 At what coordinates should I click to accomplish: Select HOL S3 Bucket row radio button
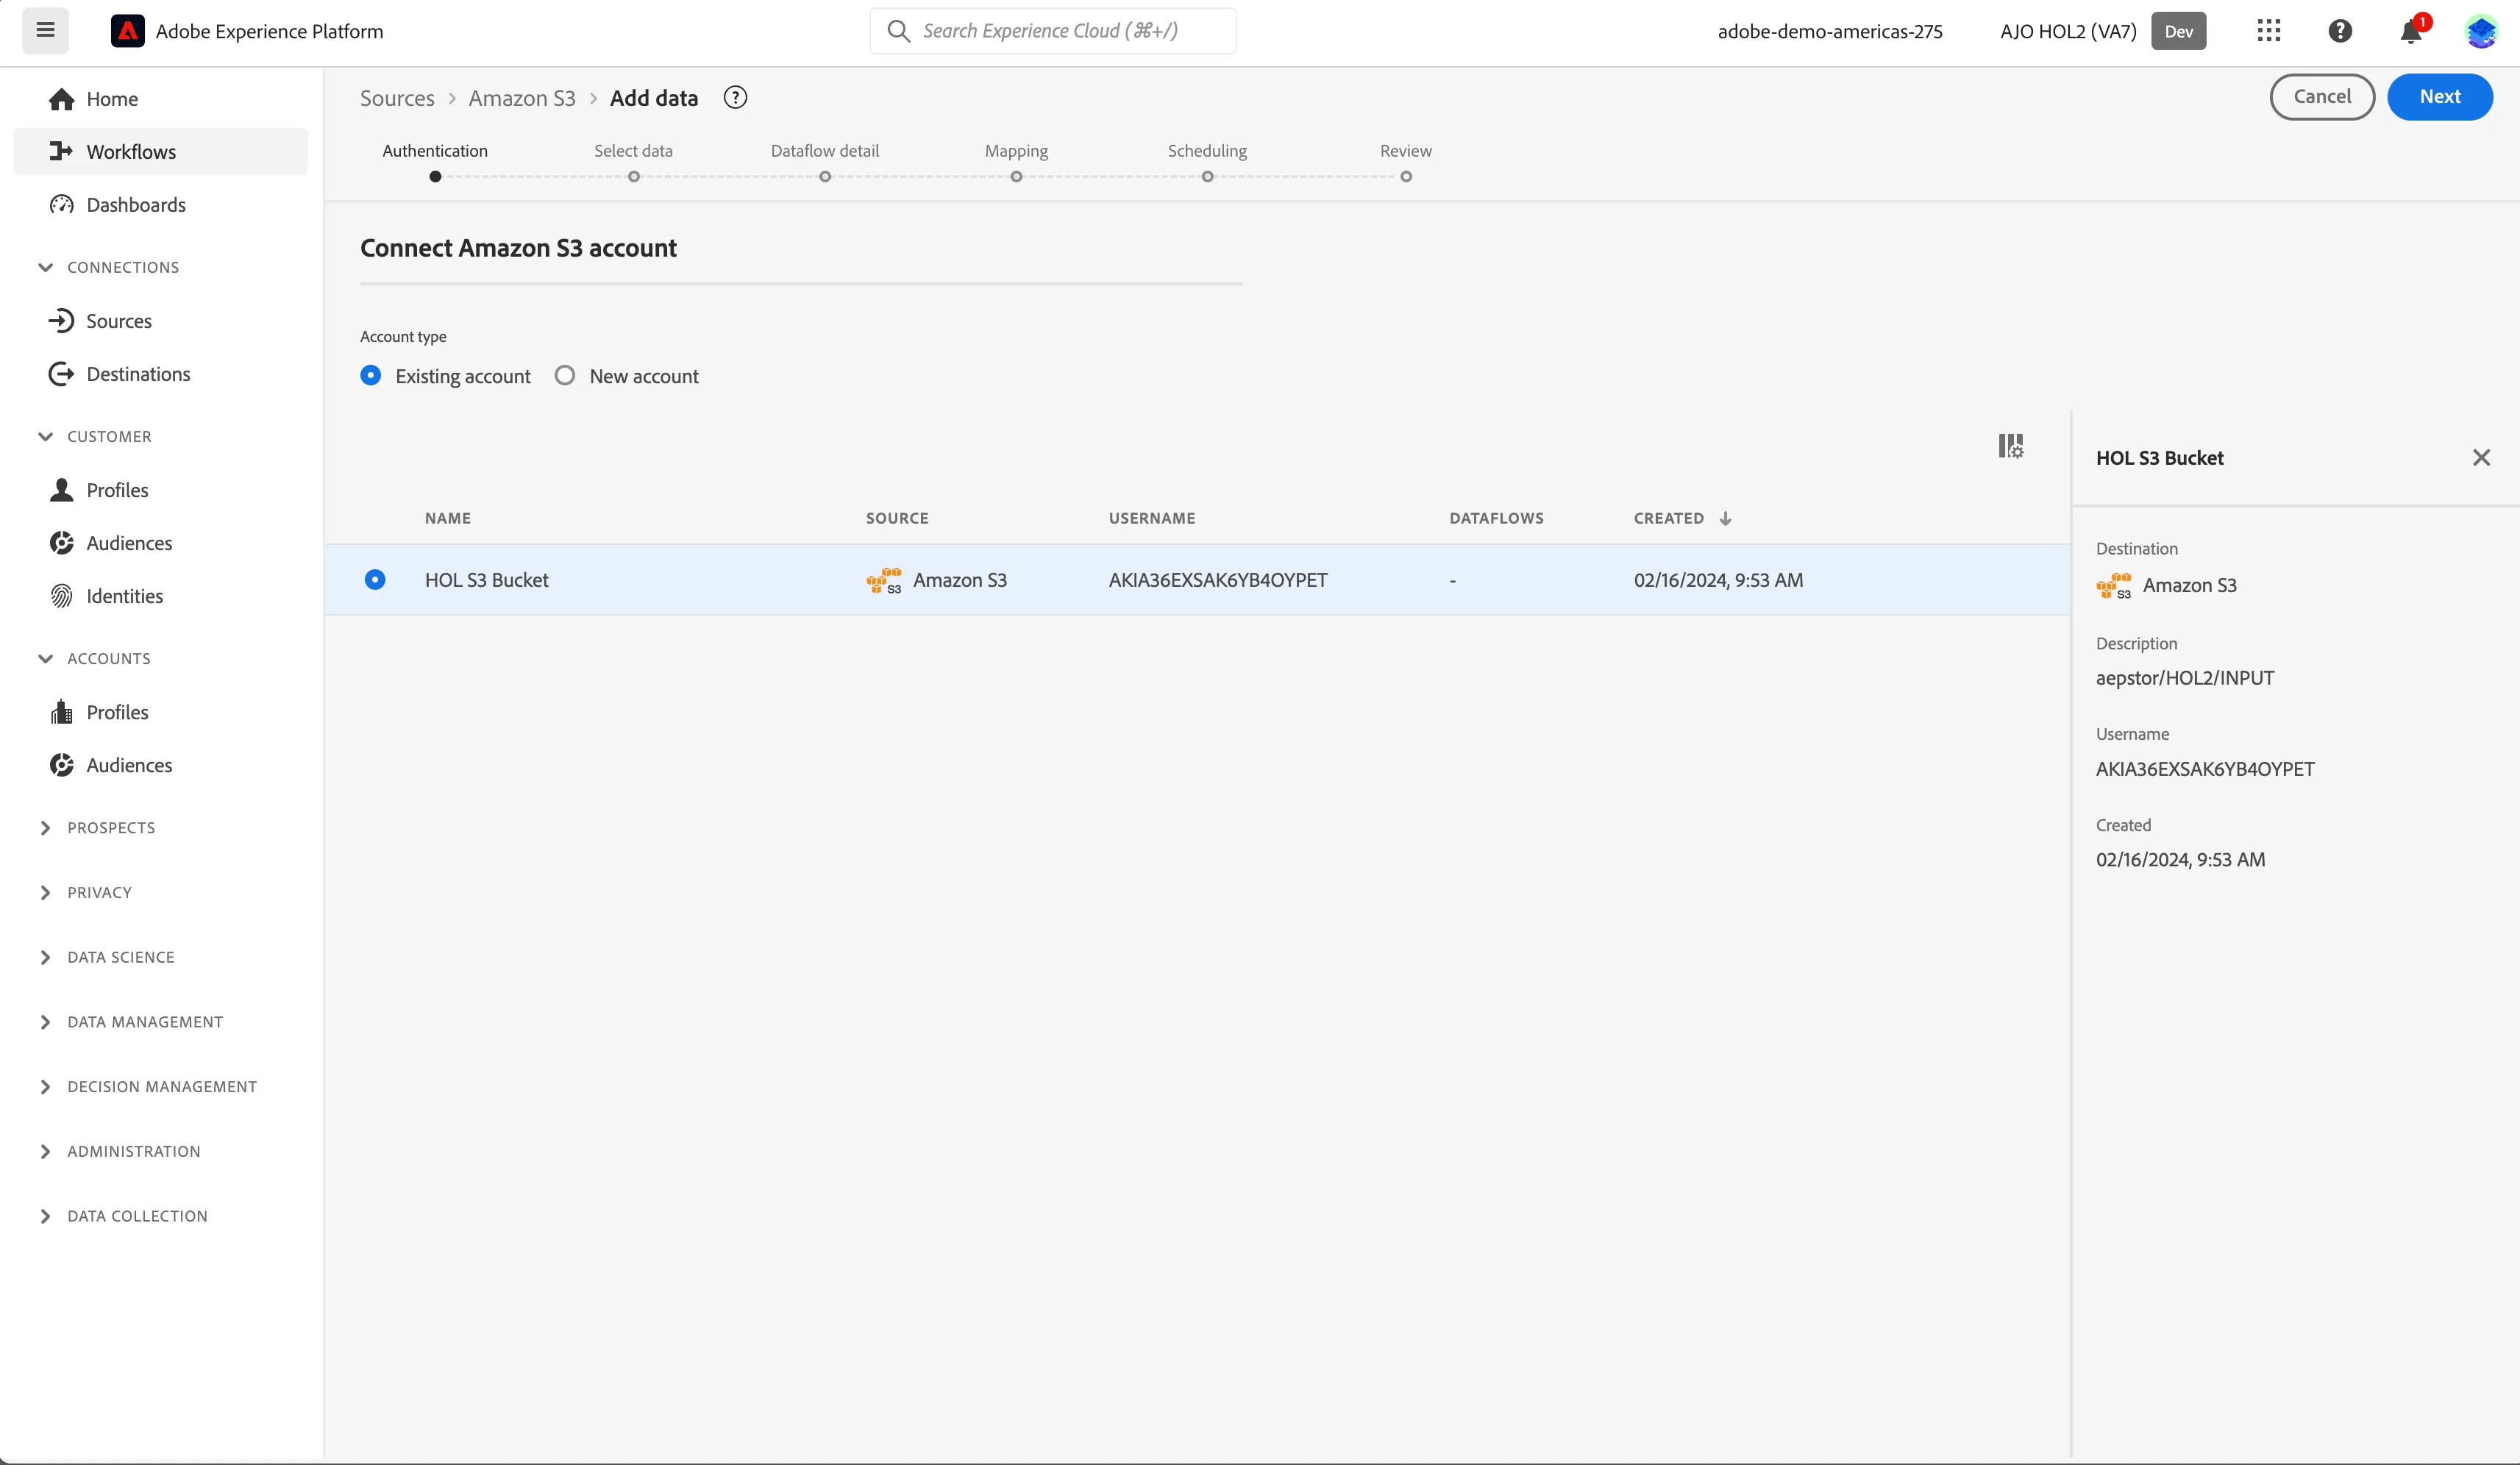tap(375, 580)
